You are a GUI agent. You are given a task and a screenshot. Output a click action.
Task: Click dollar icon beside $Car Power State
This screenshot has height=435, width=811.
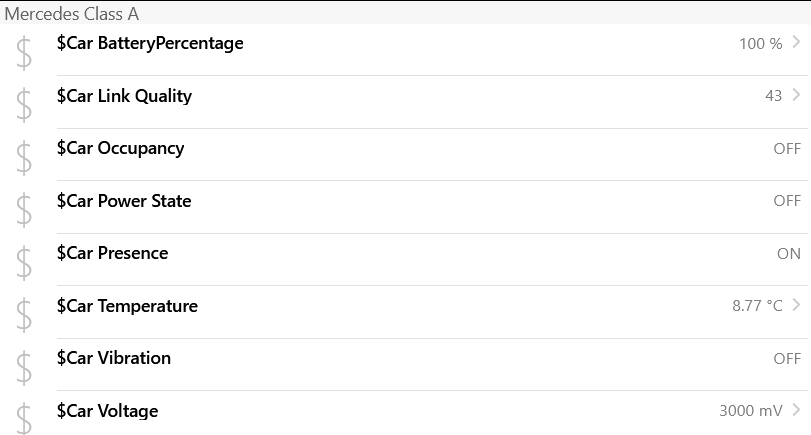[x=24, y=210]
